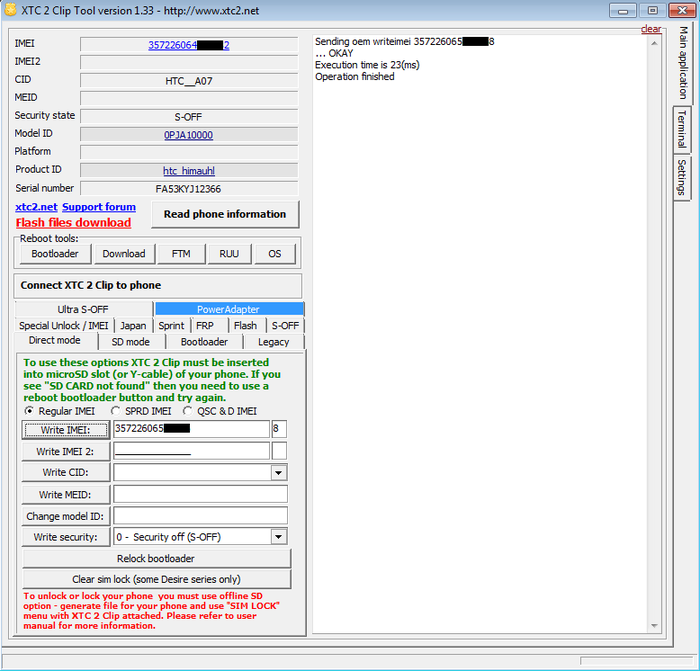This screenshot has width=700, height=671.
Task: Reboot to Bootloader using reboot tools
Action: coord(55,254)
